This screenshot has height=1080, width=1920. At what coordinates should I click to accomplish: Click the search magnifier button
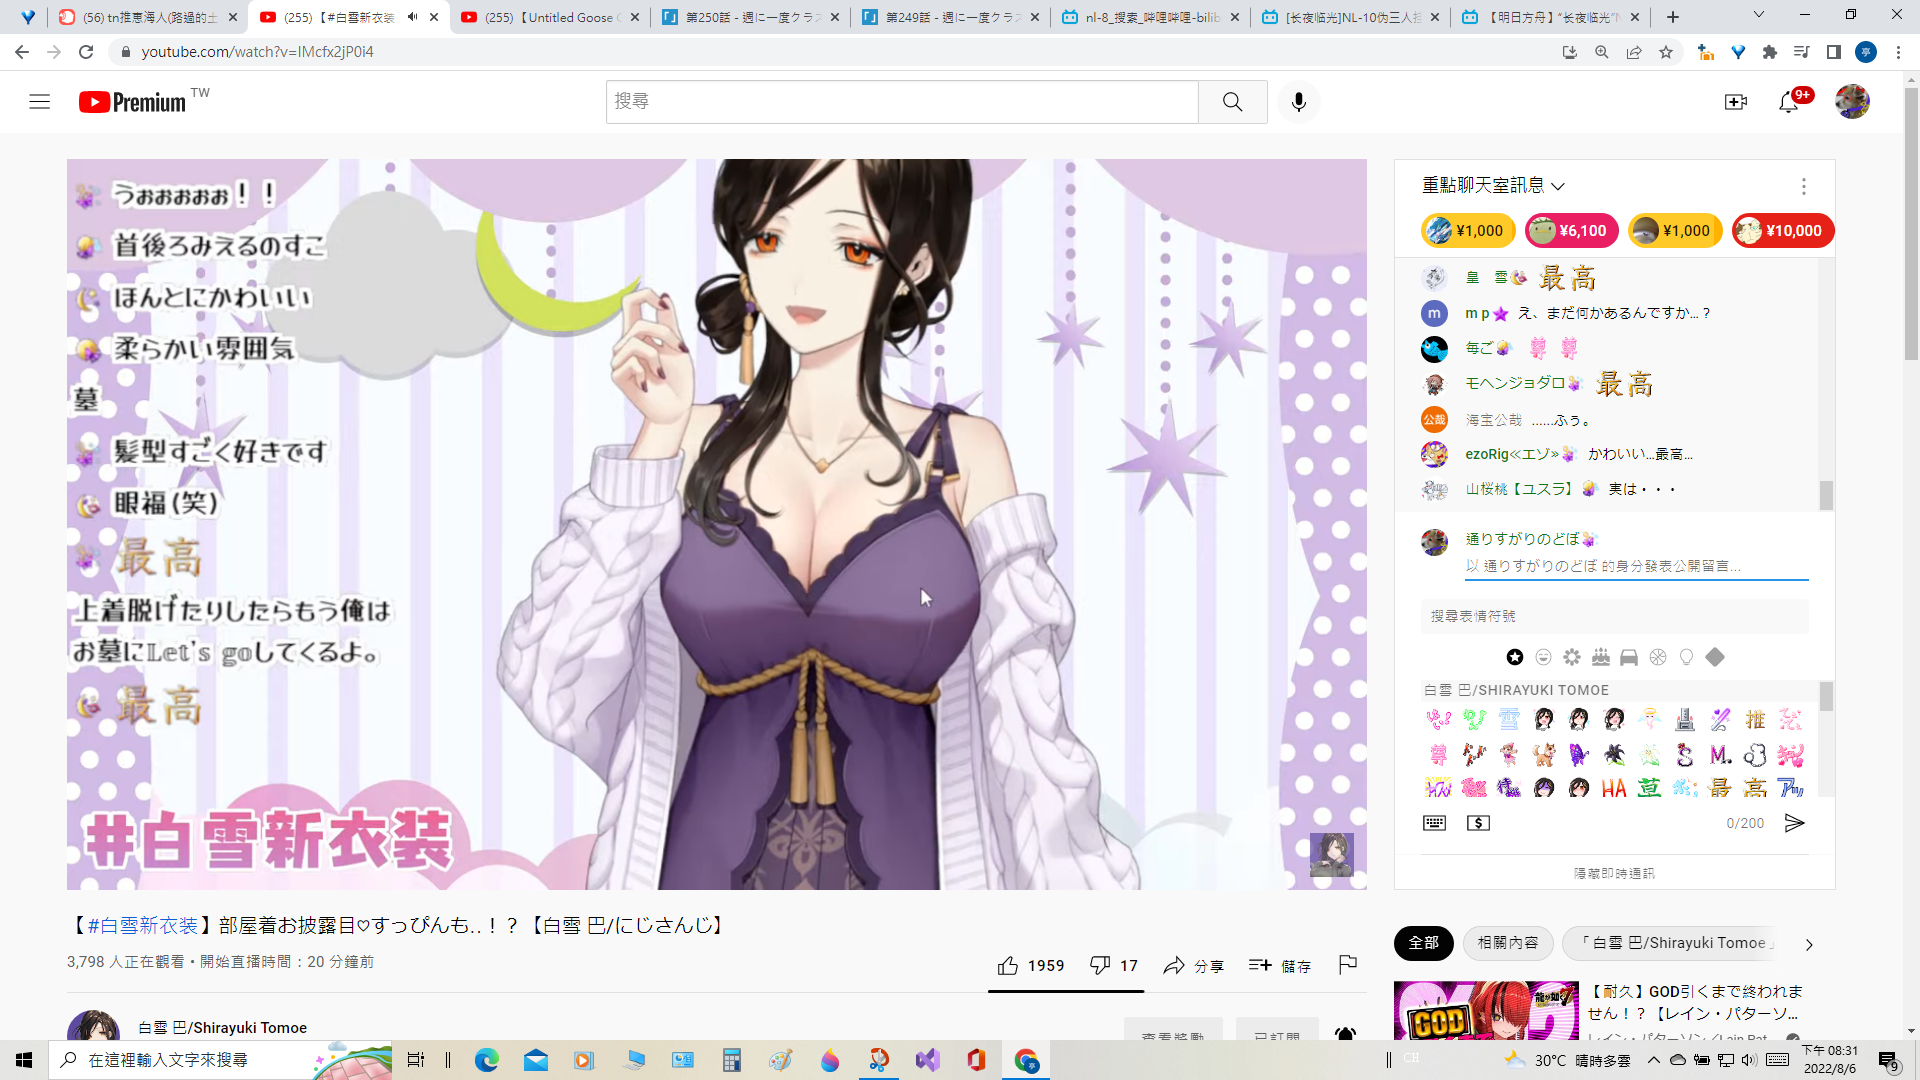pos(1232,102)
